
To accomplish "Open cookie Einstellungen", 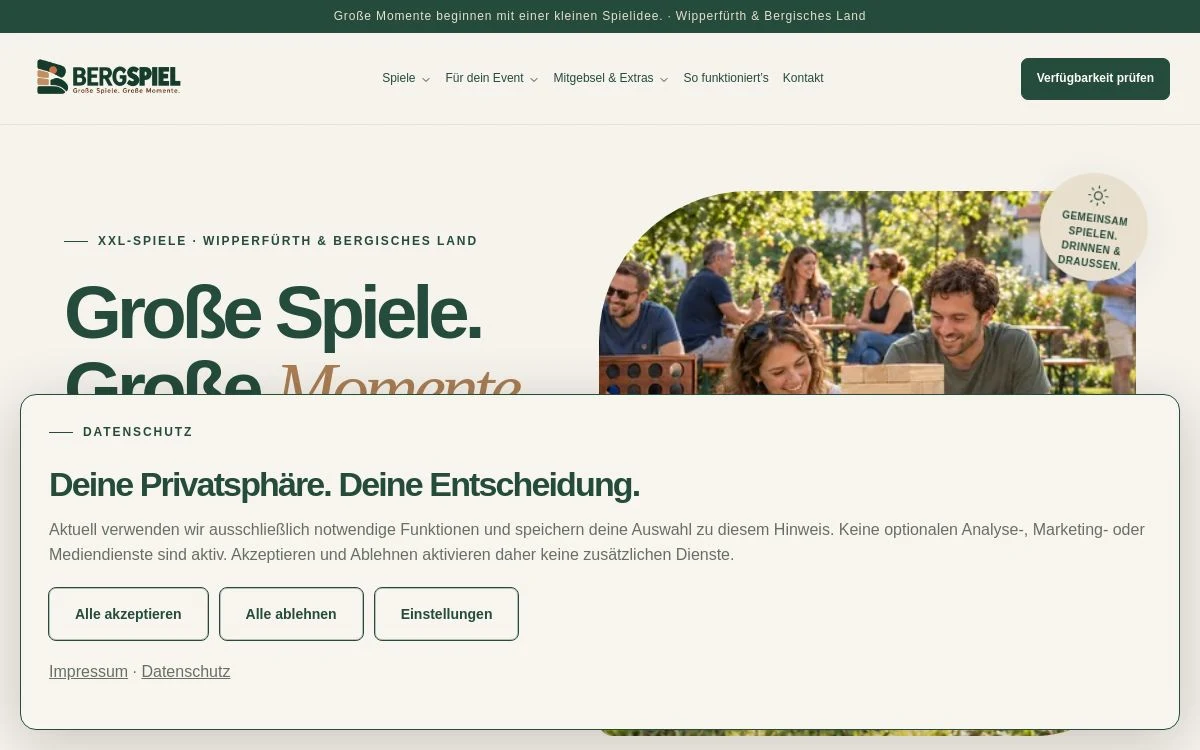I will (446, 614).
